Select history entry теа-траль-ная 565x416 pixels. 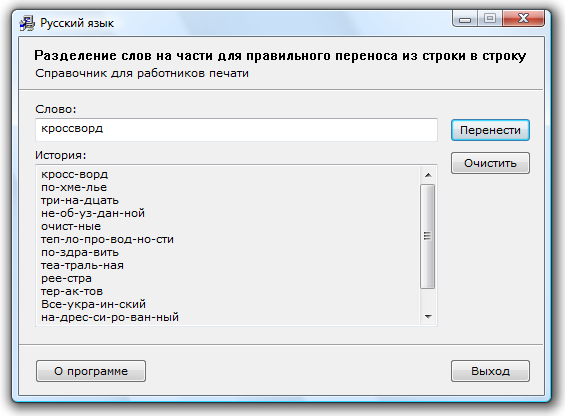pos(83,265)
